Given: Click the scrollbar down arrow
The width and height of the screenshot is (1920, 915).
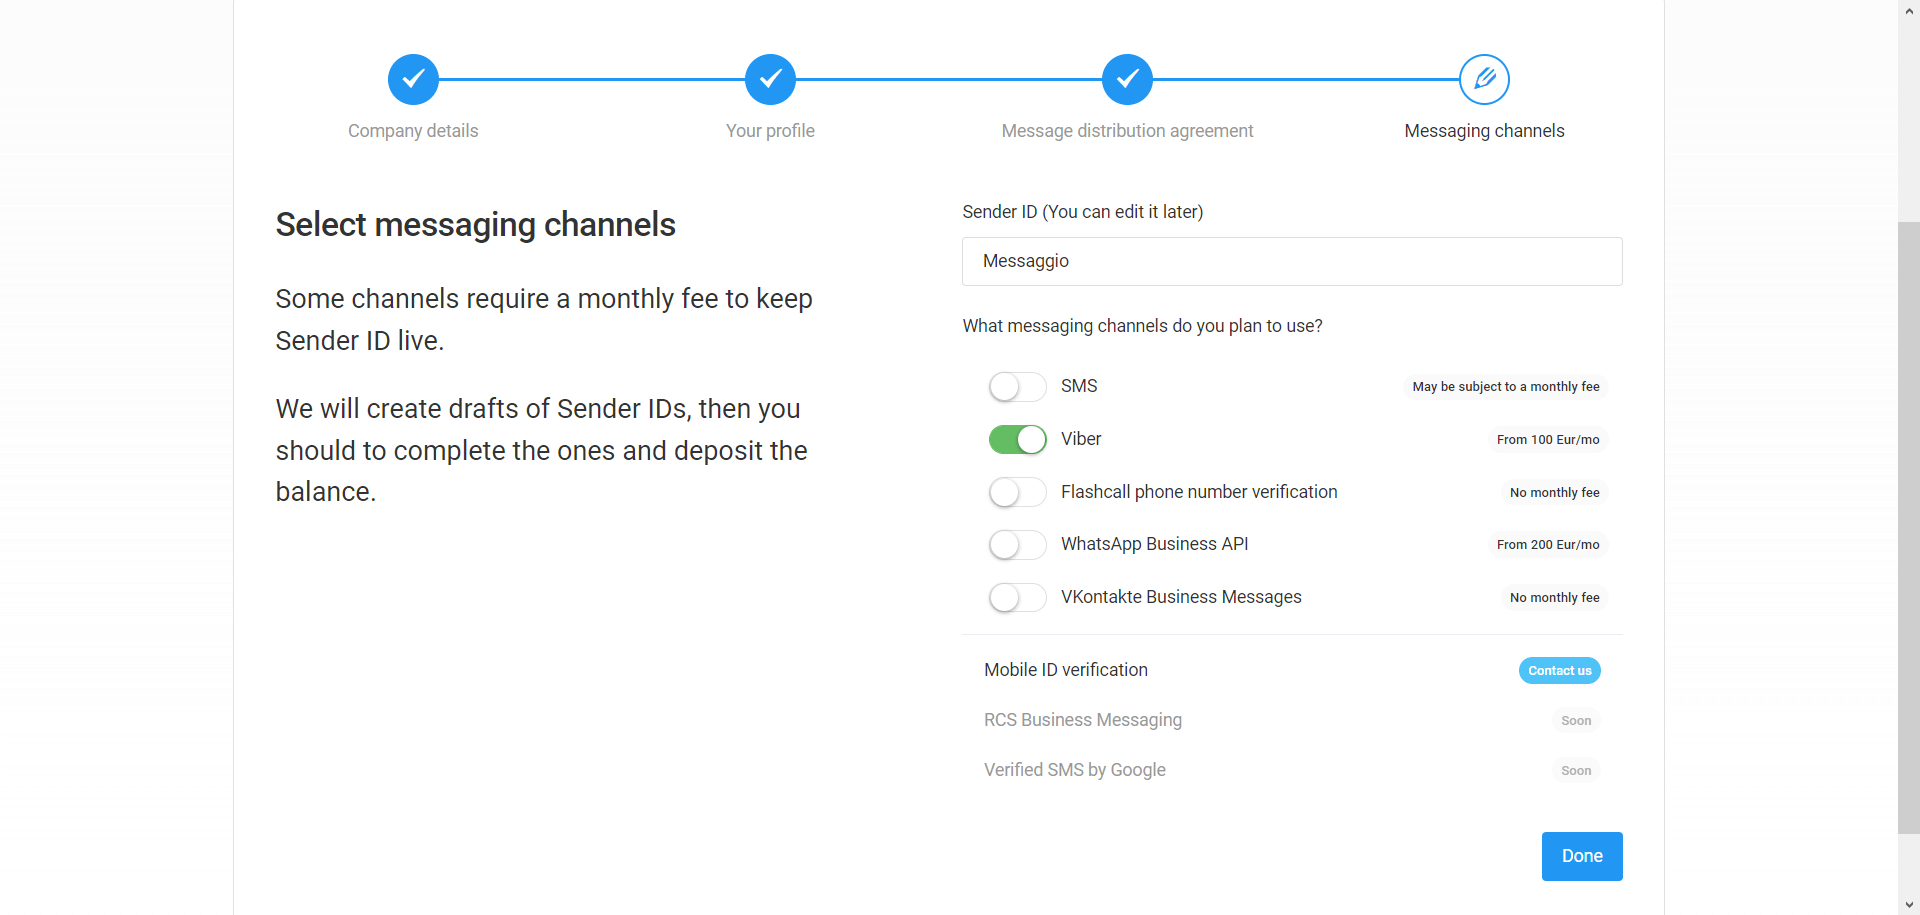Looking at the screenshot, I should [1909, 905].
